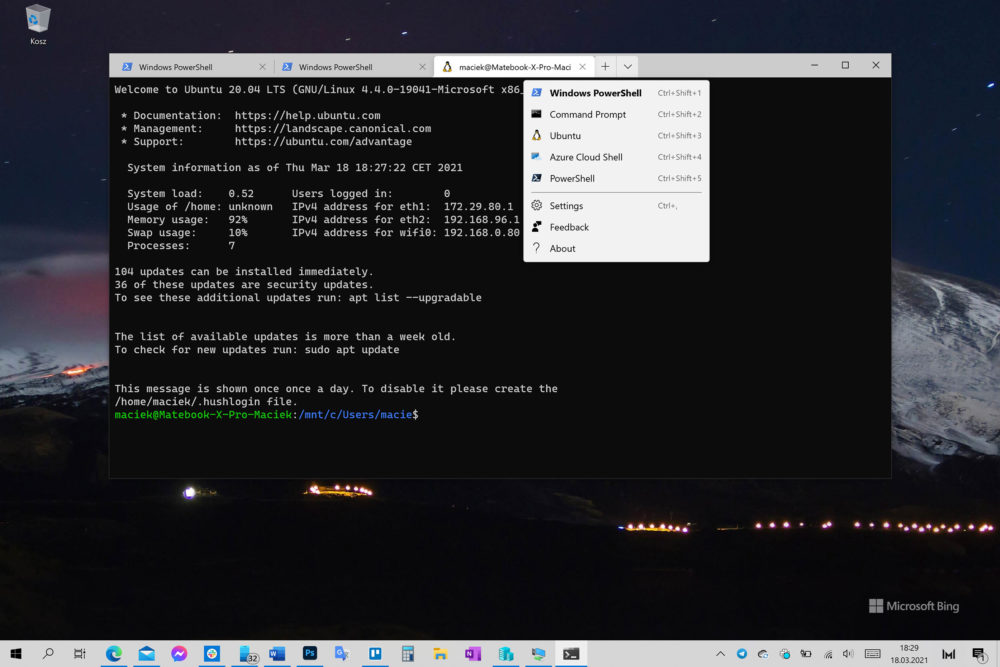The image size is (1000, 667).
Task: Open the clock showing 18:29
Action: pos(909,654)
